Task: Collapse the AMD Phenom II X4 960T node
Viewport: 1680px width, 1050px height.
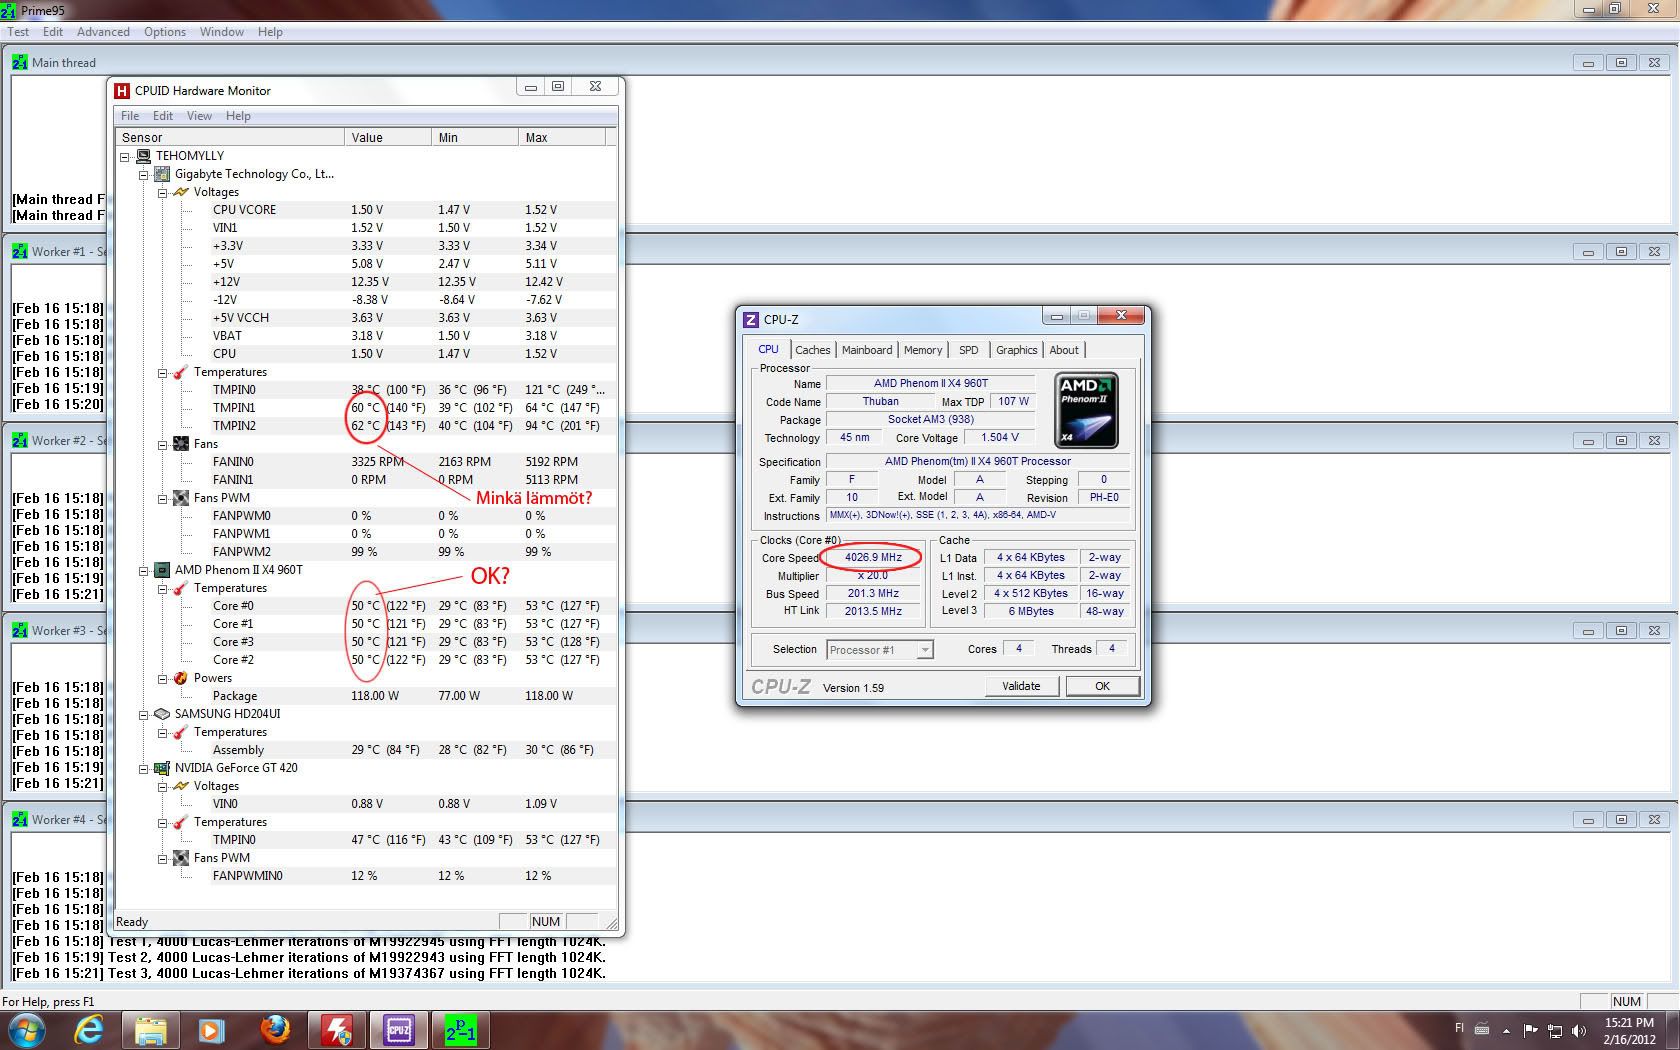Action: pos(143,570)
